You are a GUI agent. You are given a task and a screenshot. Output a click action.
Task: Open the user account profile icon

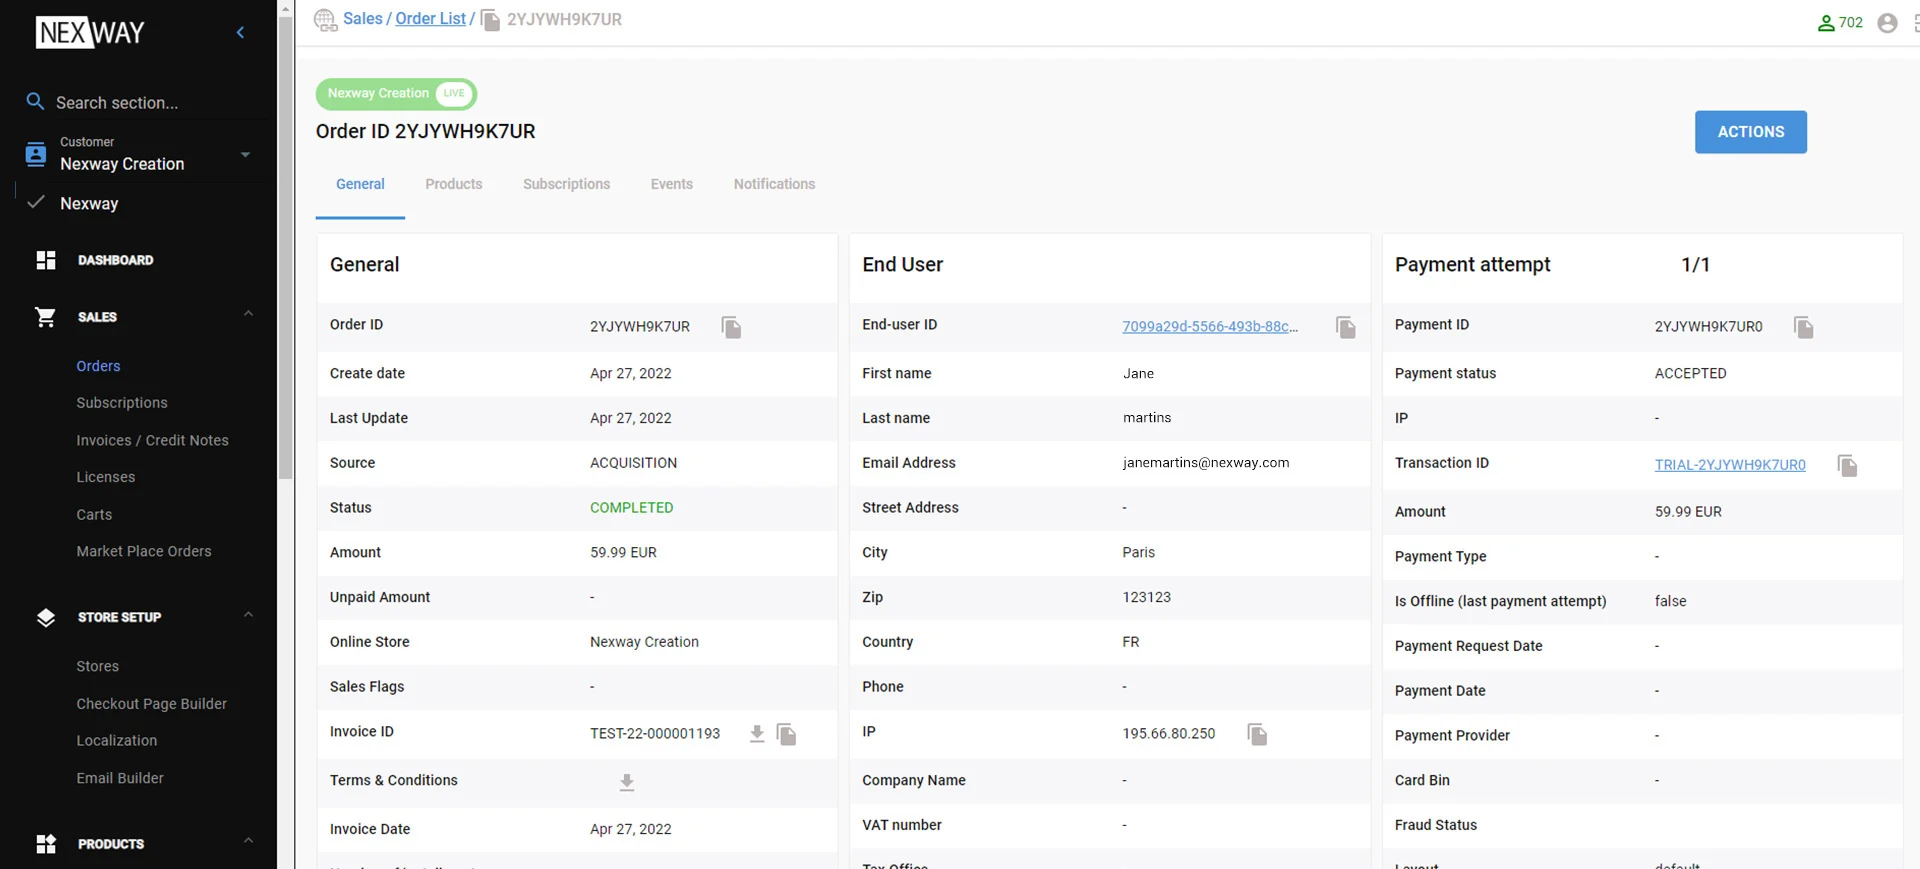(1887, 23)
